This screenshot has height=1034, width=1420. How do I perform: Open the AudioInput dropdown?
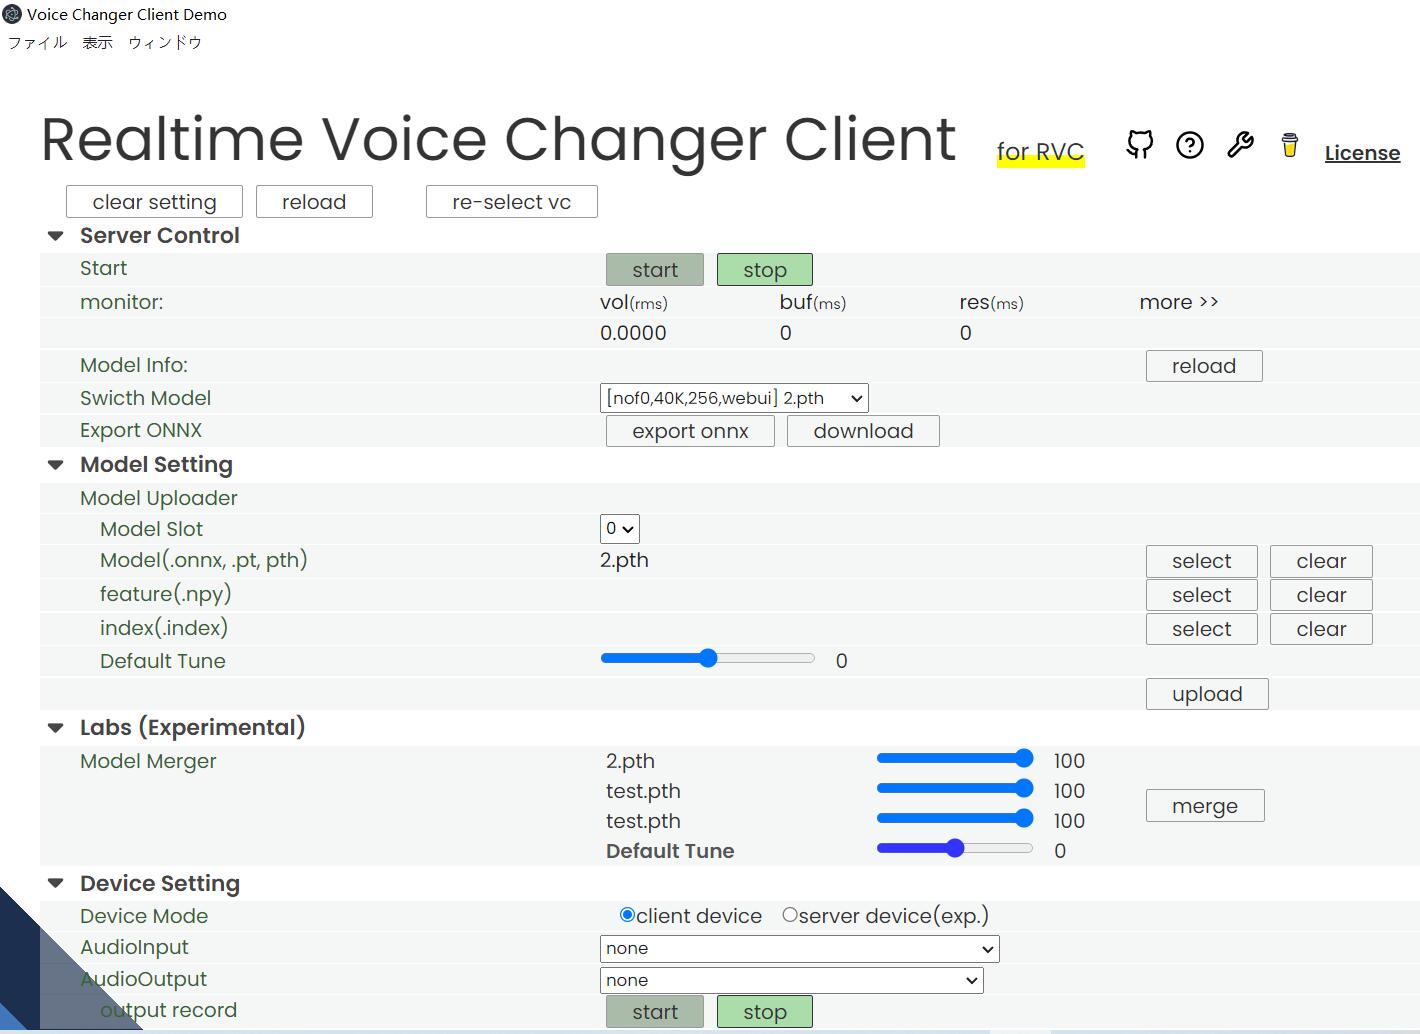point(798,948)
